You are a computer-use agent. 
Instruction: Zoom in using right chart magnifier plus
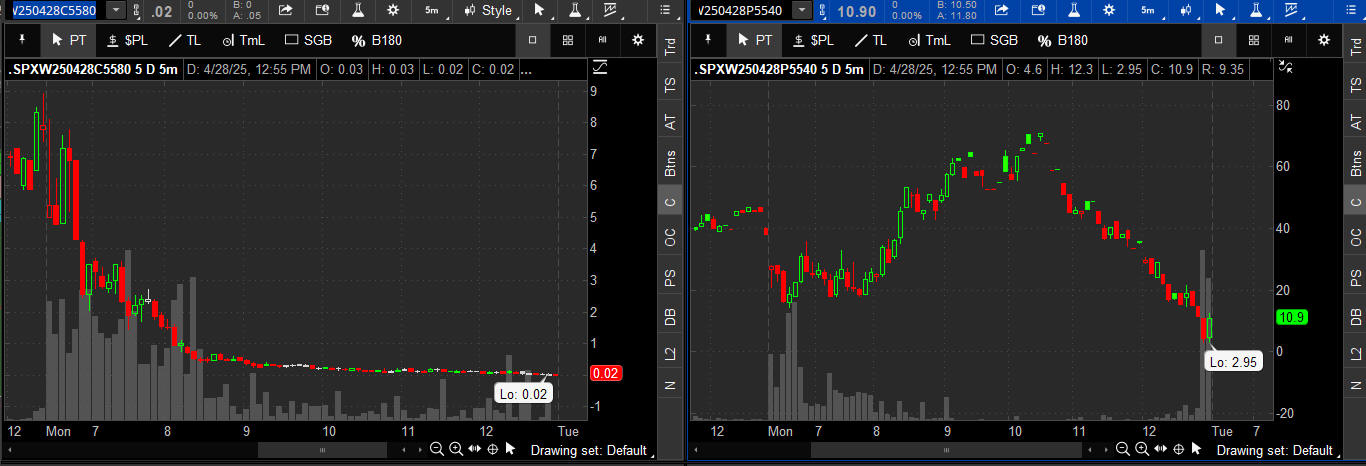click(x=1142, y=450)
